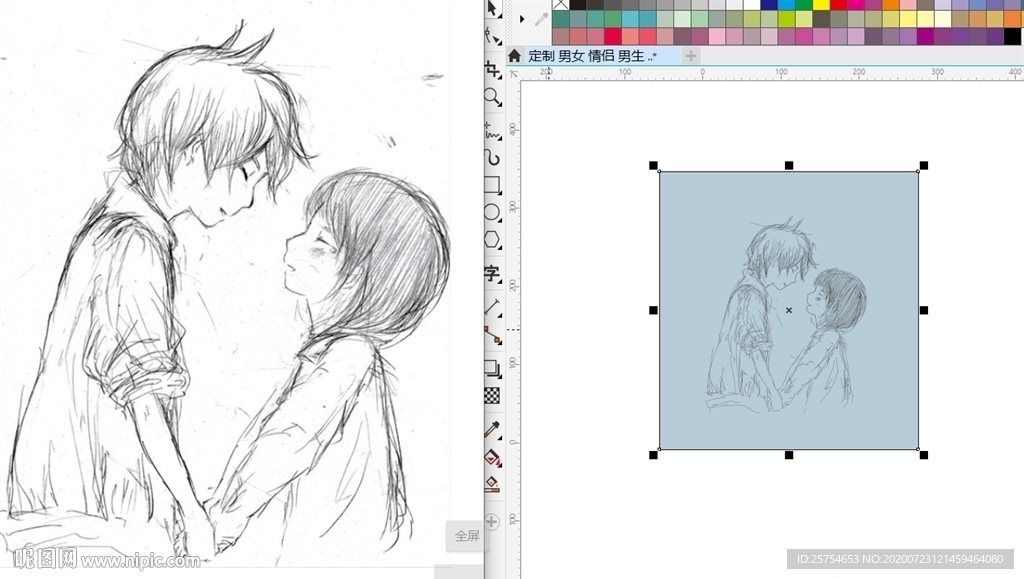Choose the Rectangle tool
The image size is (1024, 579).
point(492,185)
